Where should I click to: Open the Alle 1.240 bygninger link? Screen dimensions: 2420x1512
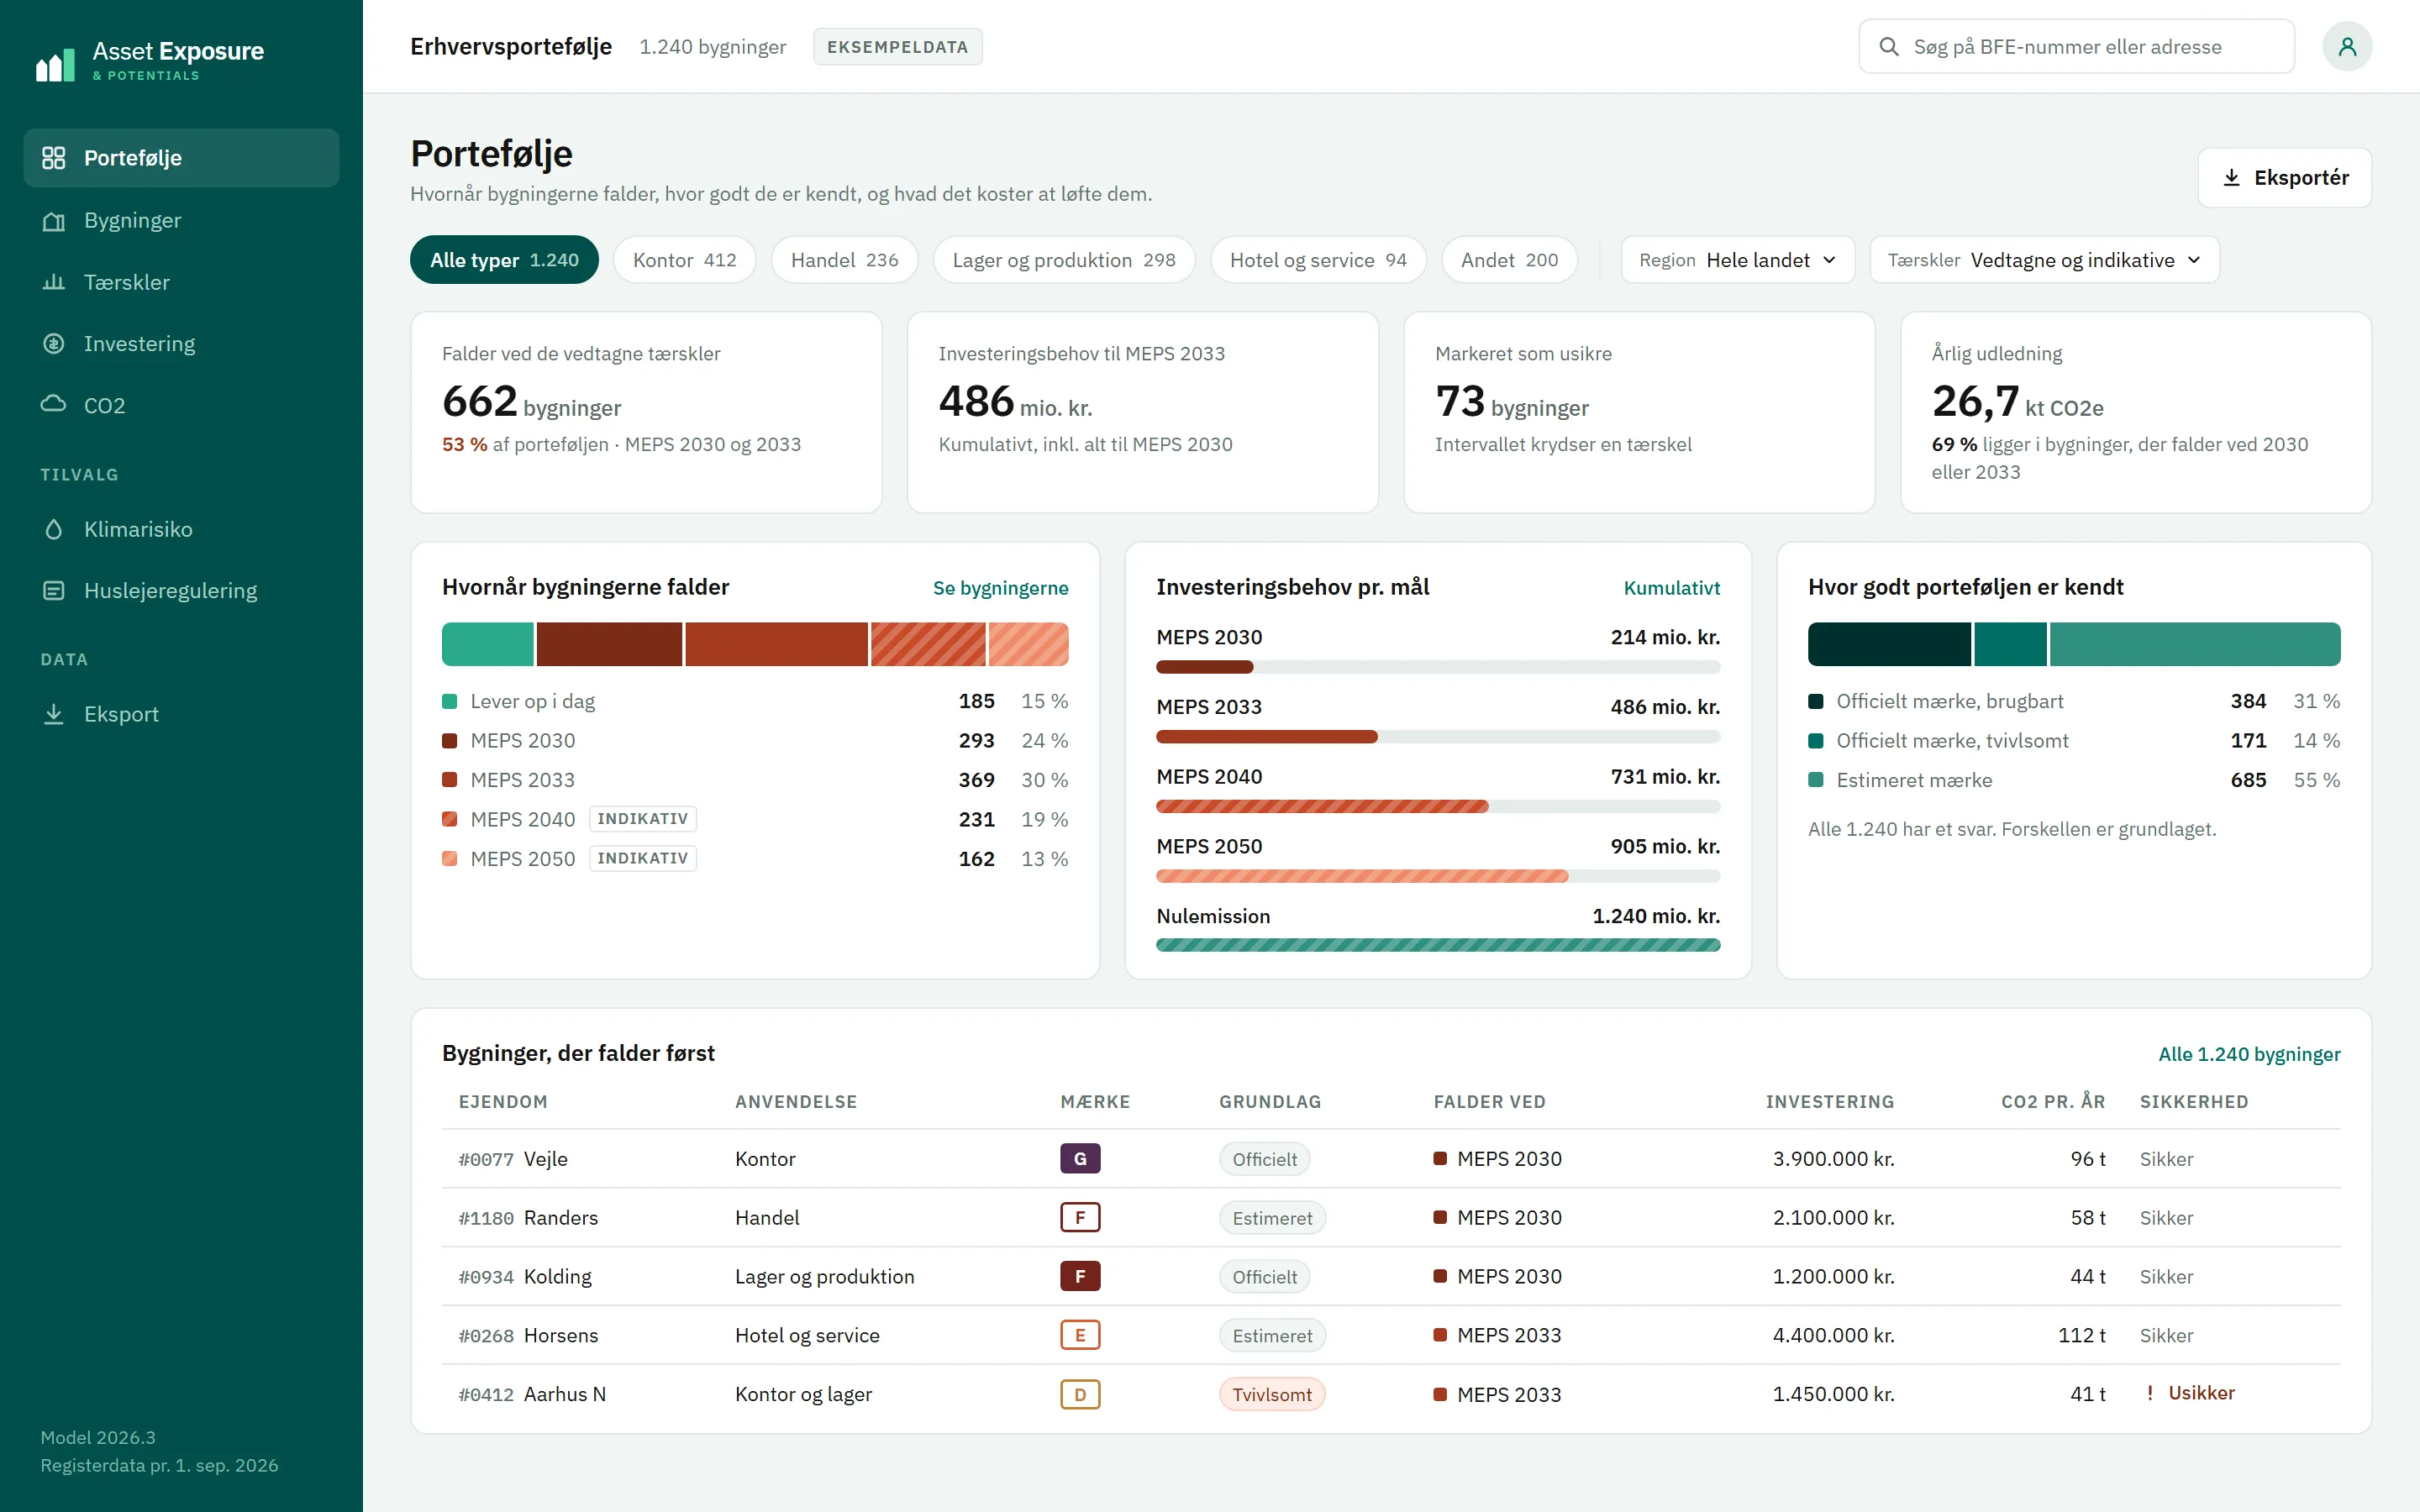coord(2249,1054)
